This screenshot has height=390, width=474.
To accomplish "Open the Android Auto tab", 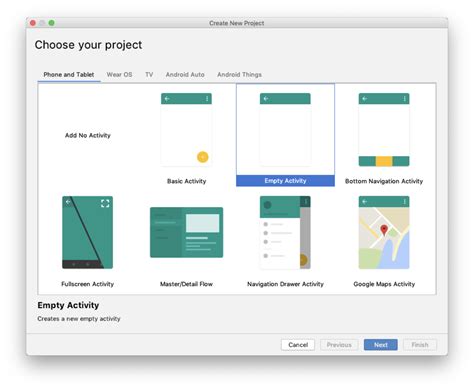I will click(185, 75).
